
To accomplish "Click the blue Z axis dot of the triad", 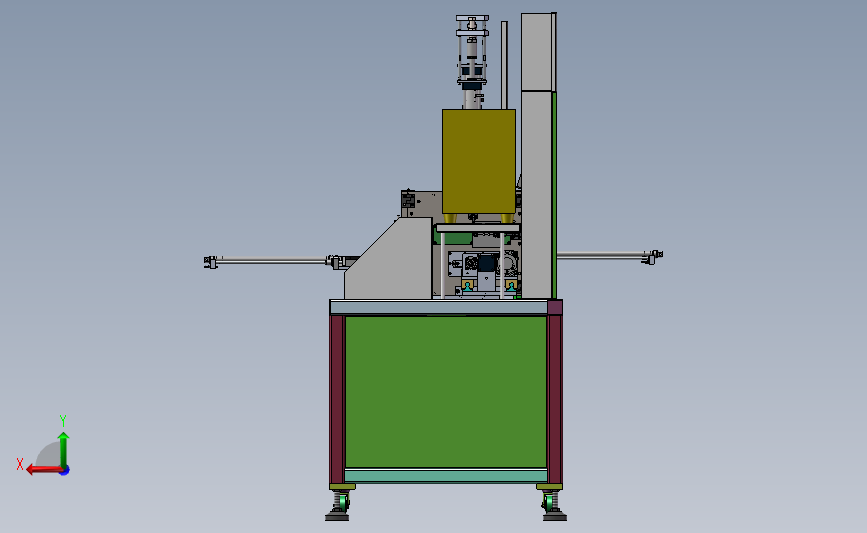I will [65, 471].
